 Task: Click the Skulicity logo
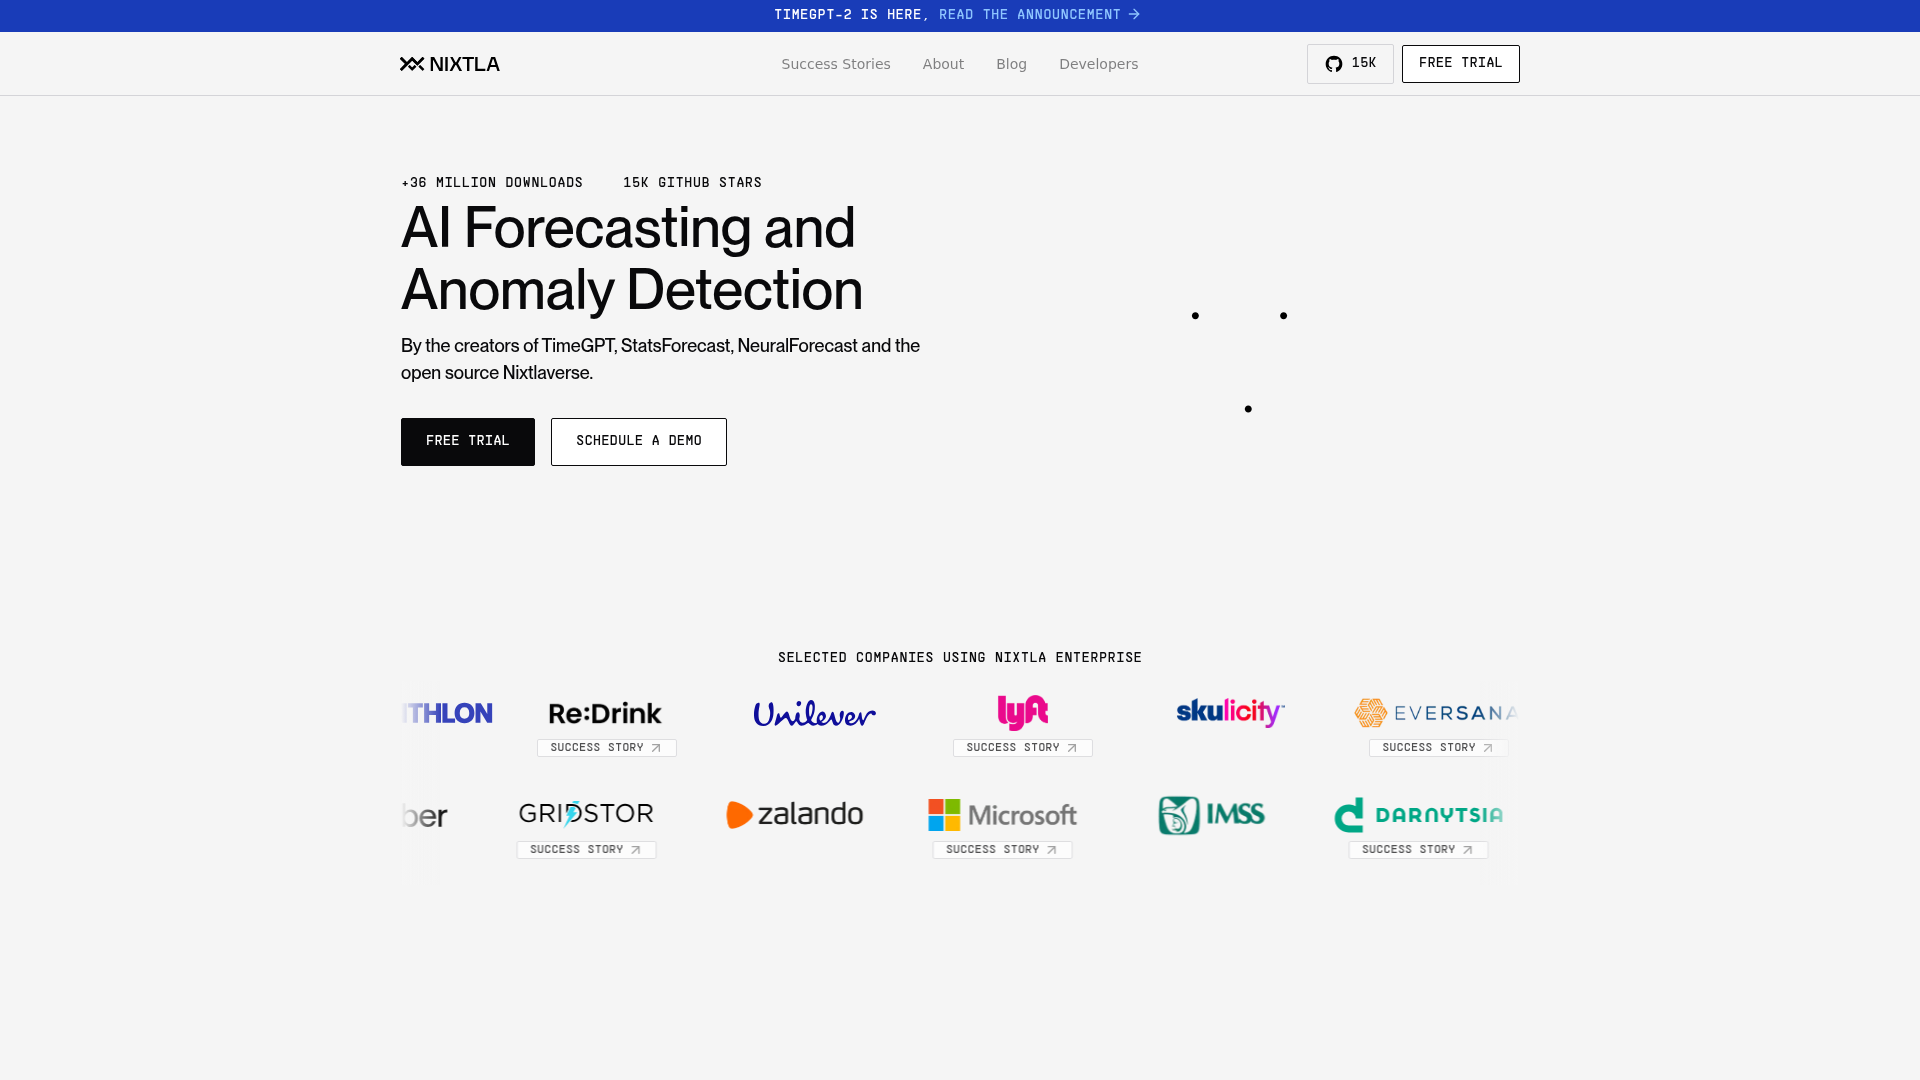coord(1228,712)
